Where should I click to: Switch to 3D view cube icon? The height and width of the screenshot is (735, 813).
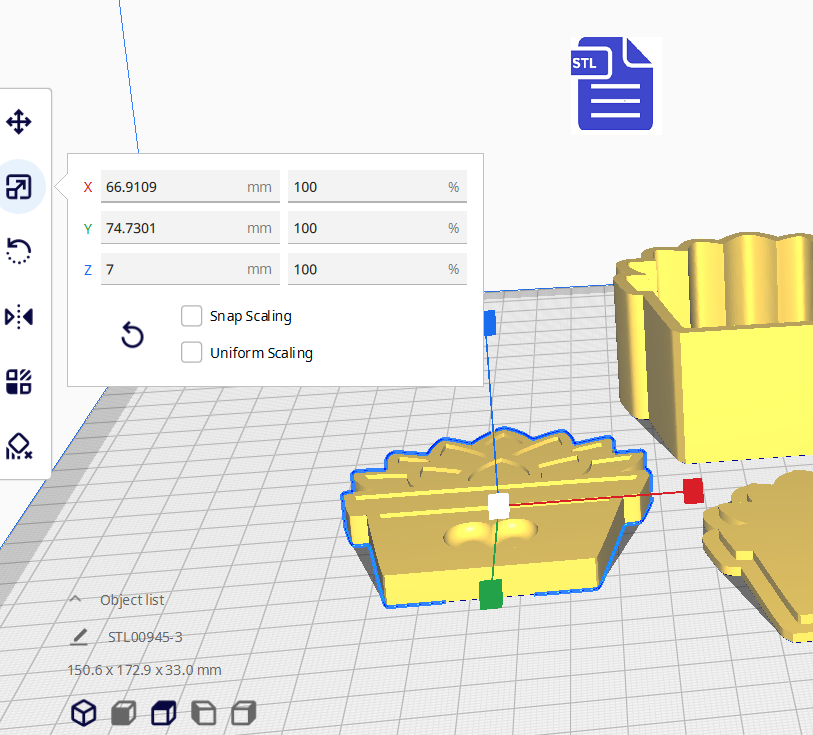pyautogui.click(x=84, y=713)
